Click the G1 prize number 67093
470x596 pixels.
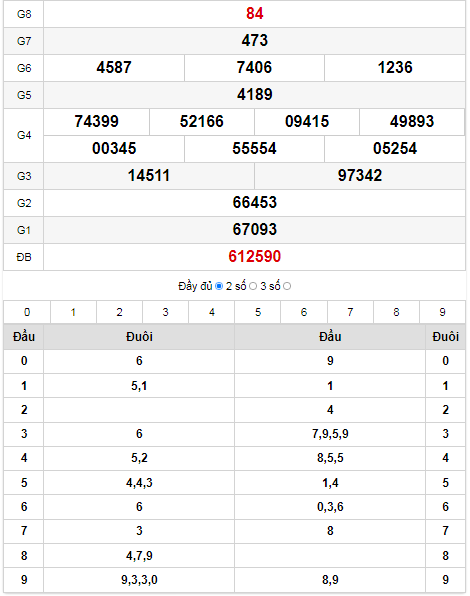(x=255, y=230)
